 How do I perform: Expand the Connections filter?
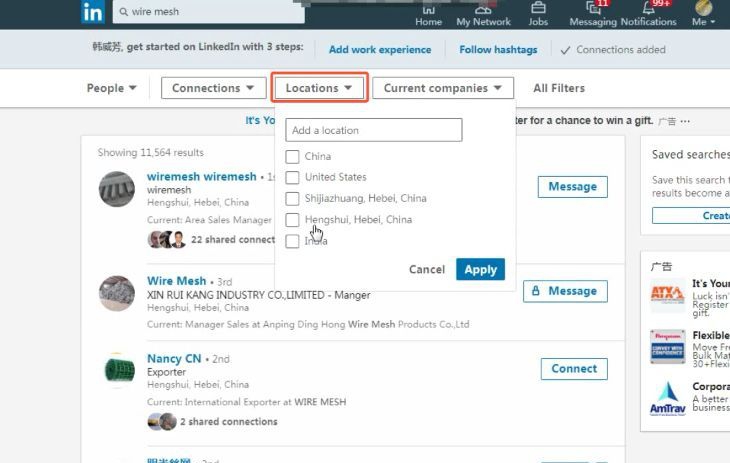pos(213,88)
